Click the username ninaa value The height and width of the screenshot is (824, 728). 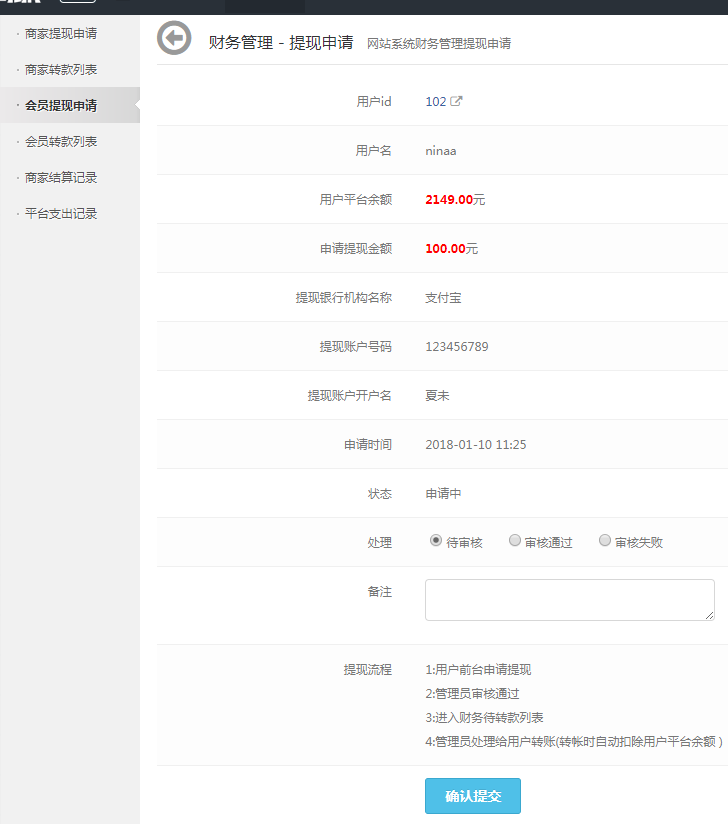[440, 151]
